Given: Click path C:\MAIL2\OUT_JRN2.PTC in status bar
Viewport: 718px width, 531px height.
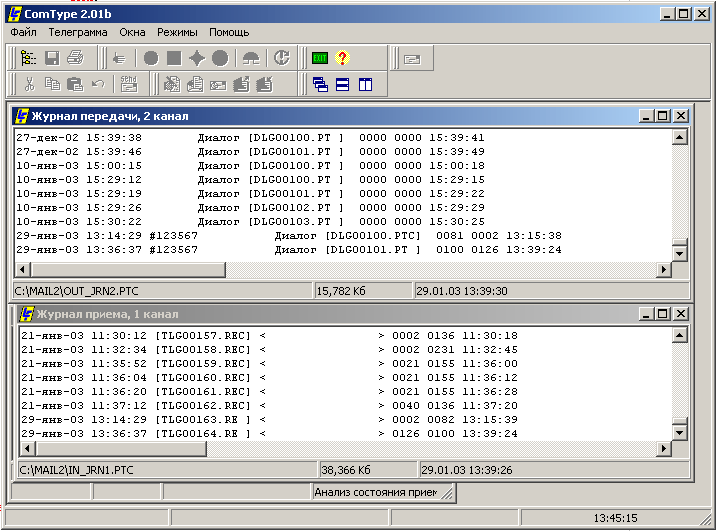Looking at the screenshot, I should [76, 291].
